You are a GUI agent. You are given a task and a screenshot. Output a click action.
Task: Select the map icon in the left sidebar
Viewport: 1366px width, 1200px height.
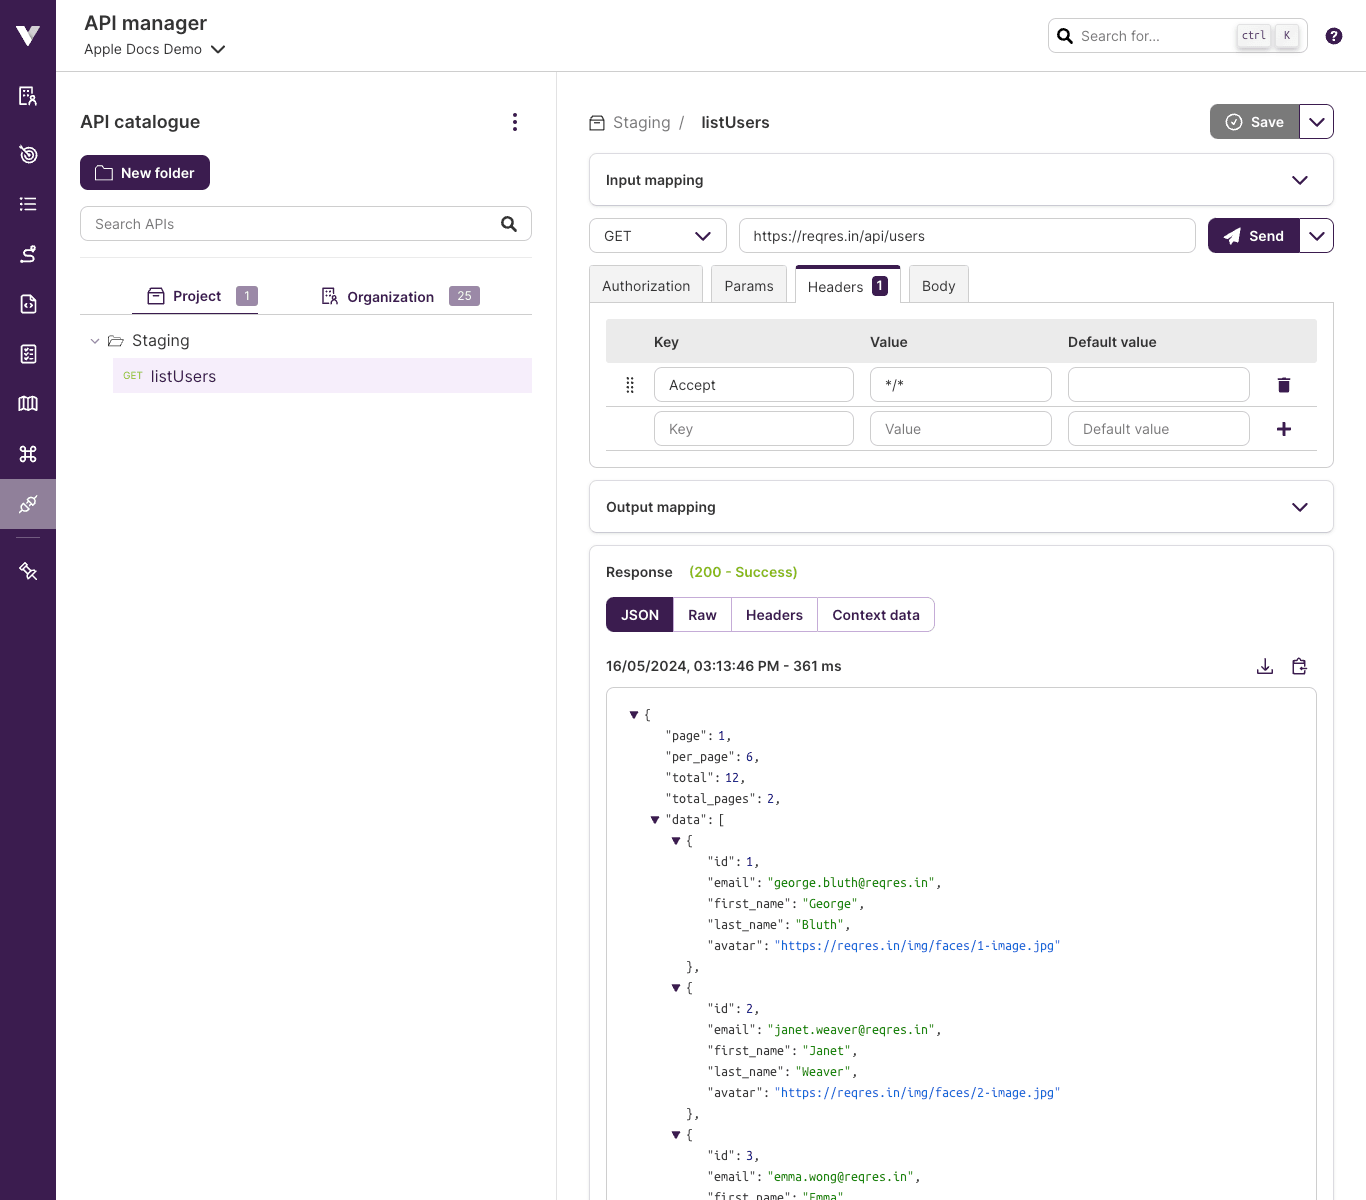[x=28, y=404]
